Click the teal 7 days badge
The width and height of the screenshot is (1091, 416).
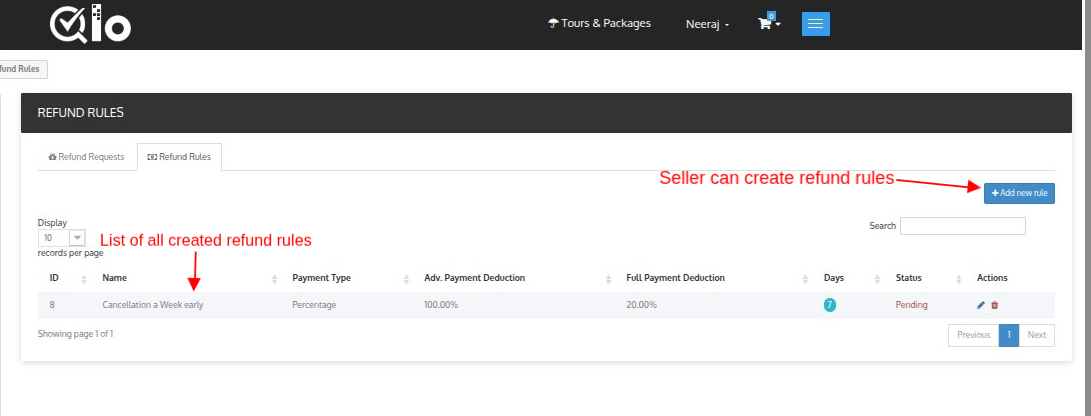[x=829, y=305]
